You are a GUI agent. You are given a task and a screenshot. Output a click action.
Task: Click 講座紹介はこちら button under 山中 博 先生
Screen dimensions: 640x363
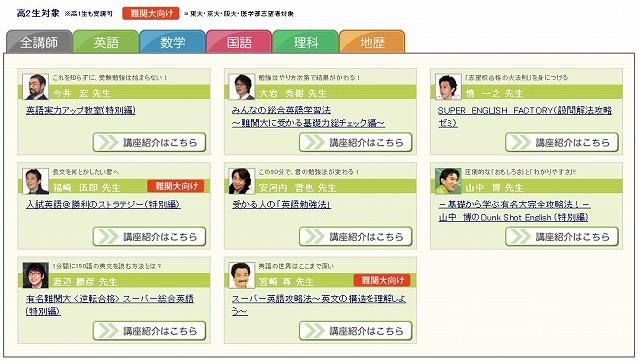562,236
